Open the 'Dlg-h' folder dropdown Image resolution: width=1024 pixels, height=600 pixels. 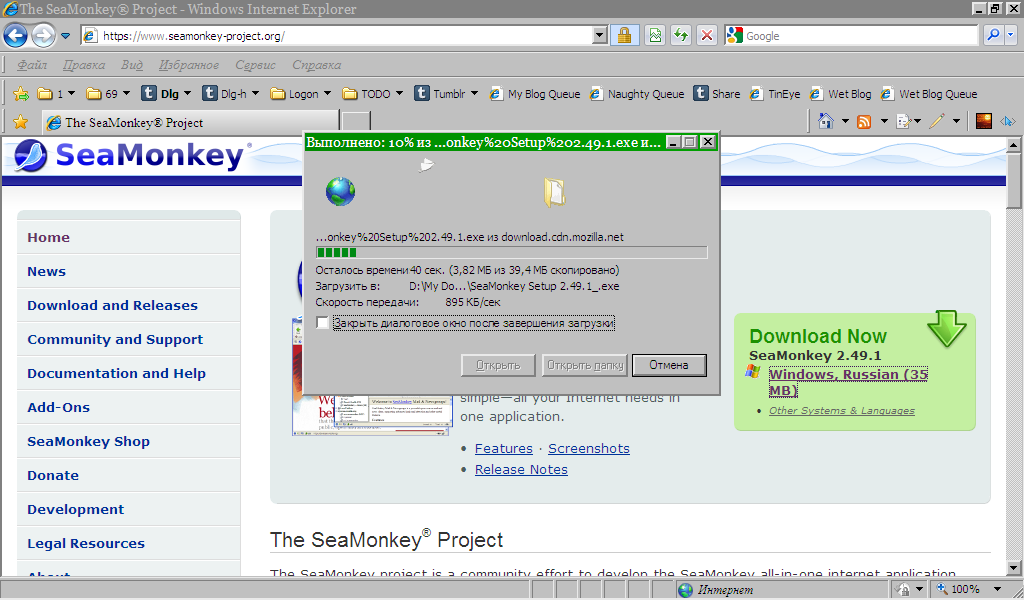coord(255,94)
